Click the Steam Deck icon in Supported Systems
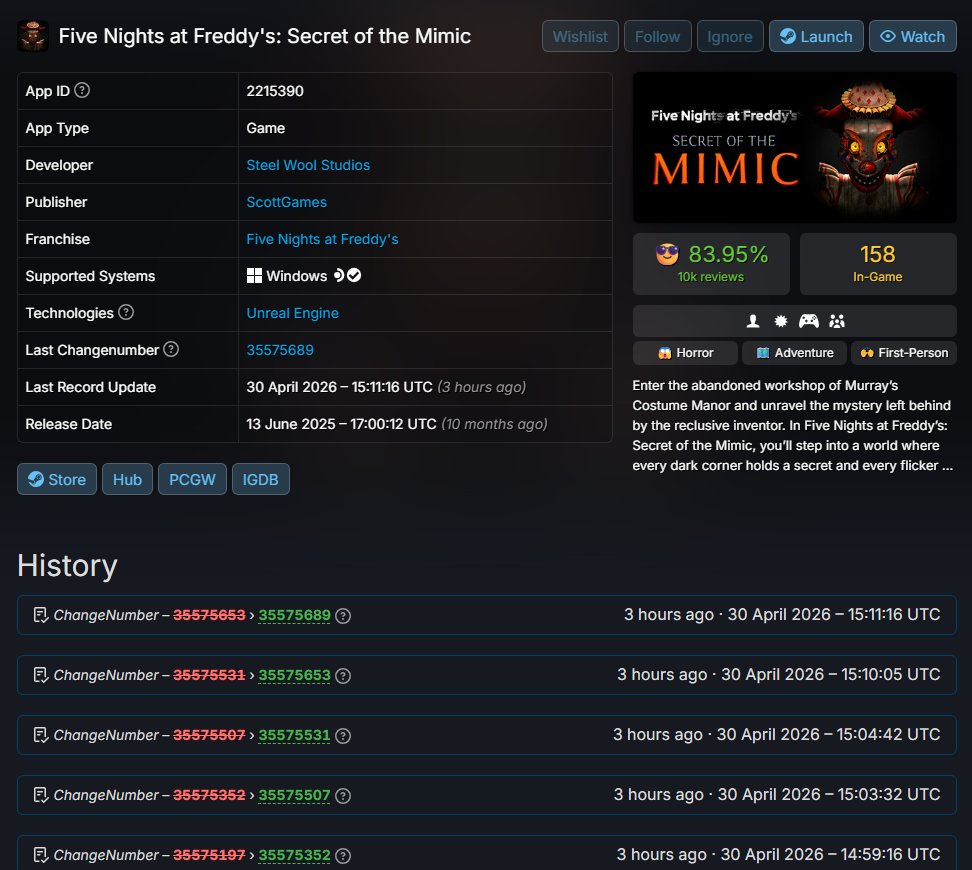 338,275
